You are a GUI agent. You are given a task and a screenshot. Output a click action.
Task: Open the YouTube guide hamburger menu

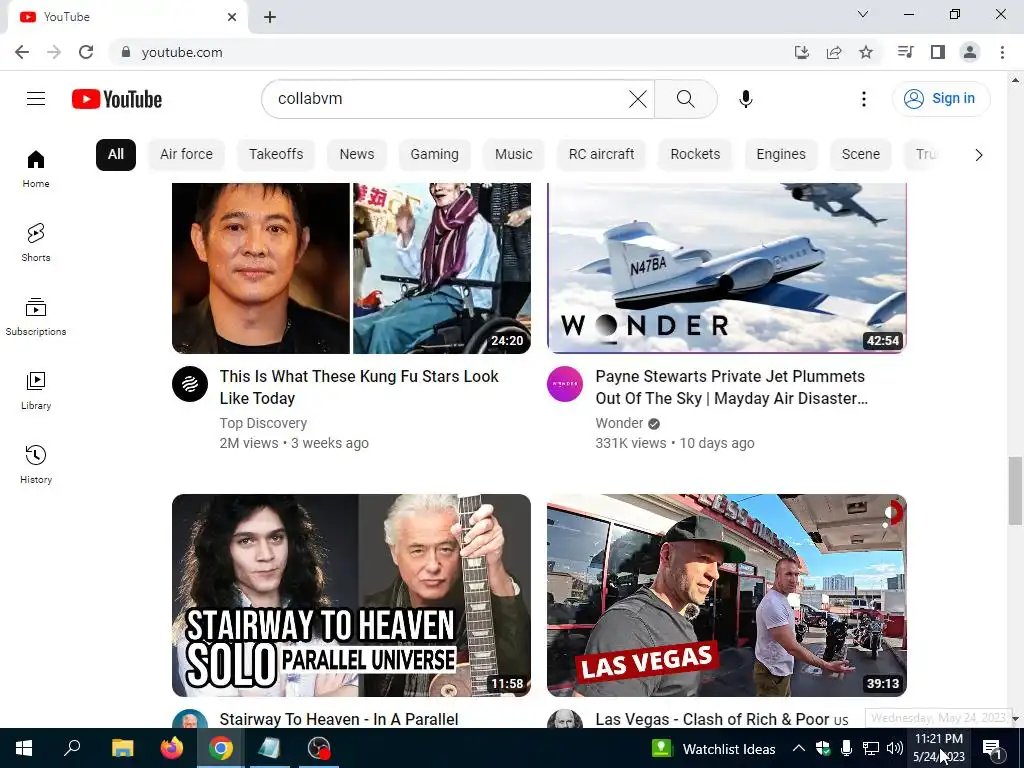coord(36,99)
